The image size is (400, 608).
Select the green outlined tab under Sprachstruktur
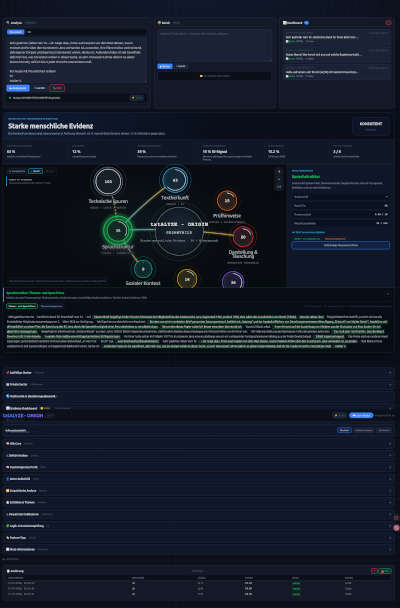pyautogui.click(x=22, y=306)
